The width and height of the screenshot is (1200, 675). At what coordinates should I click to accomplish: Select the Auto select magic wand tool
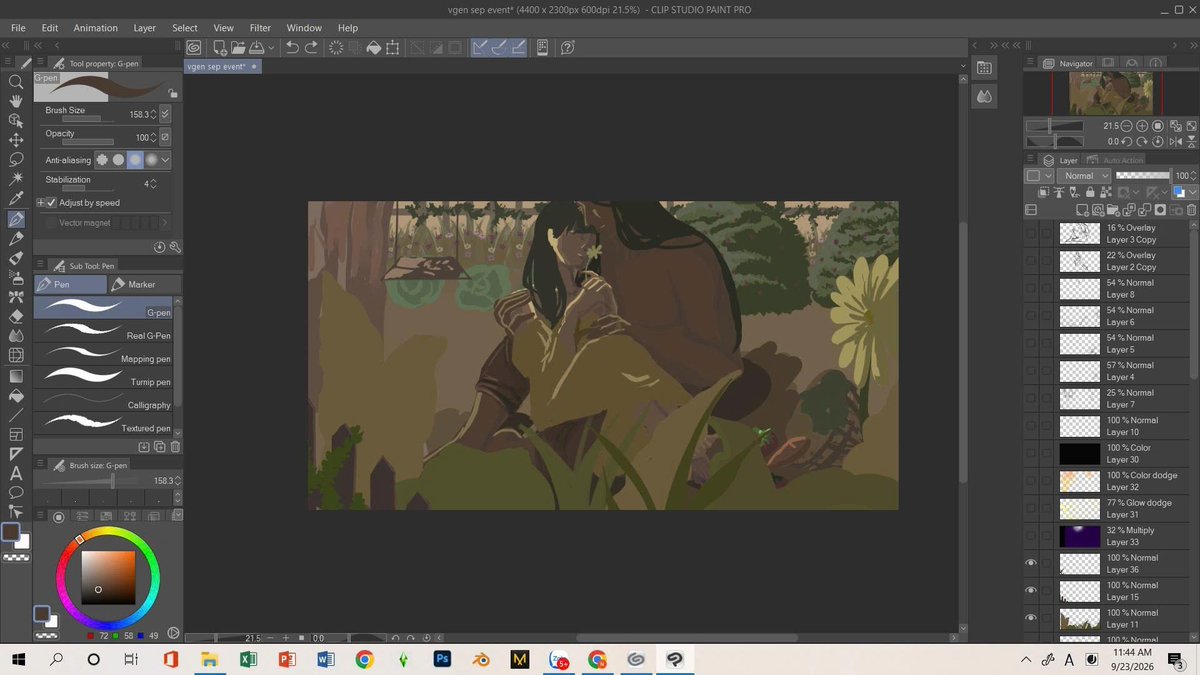(16, 178)
